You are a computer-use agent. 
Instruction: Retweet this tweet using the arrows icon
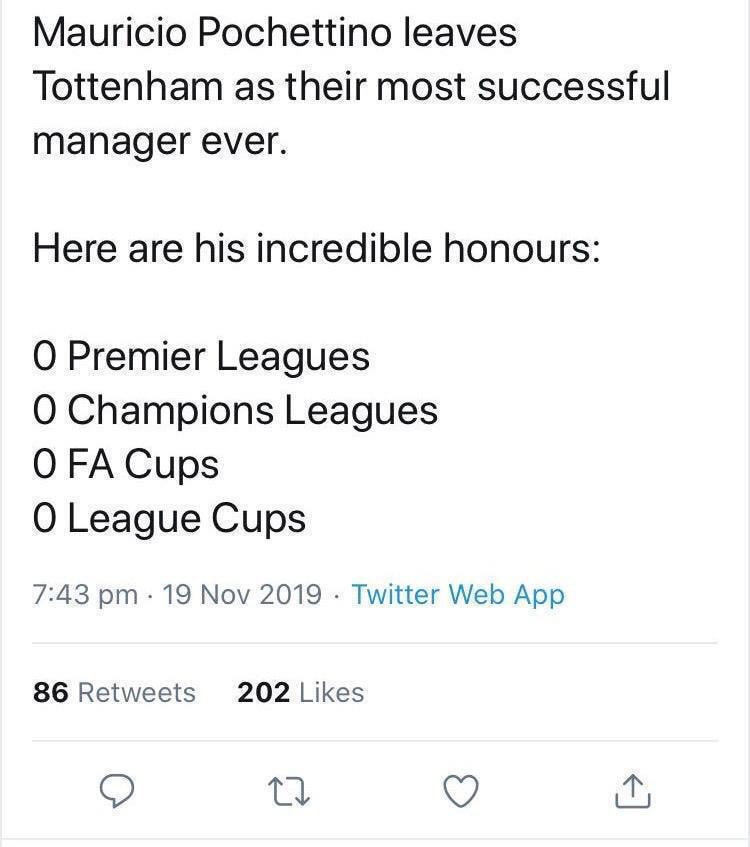coord(291,791)
